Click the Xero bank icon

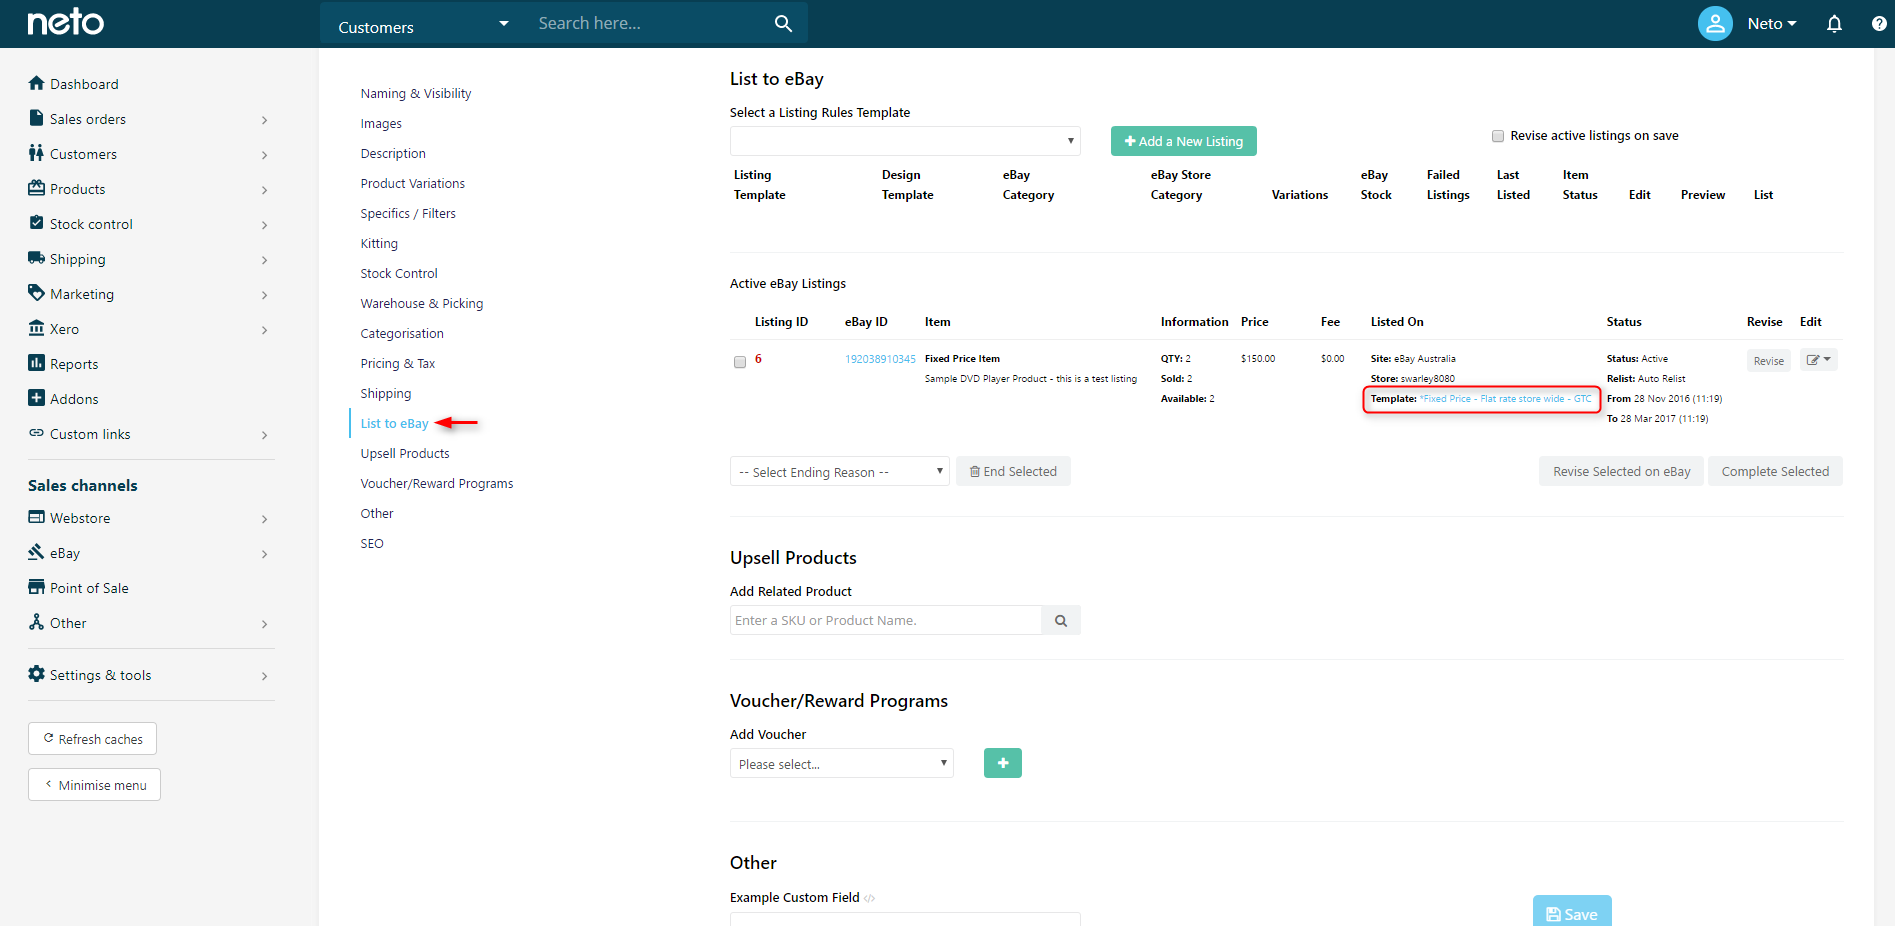[x=37, y=328]
